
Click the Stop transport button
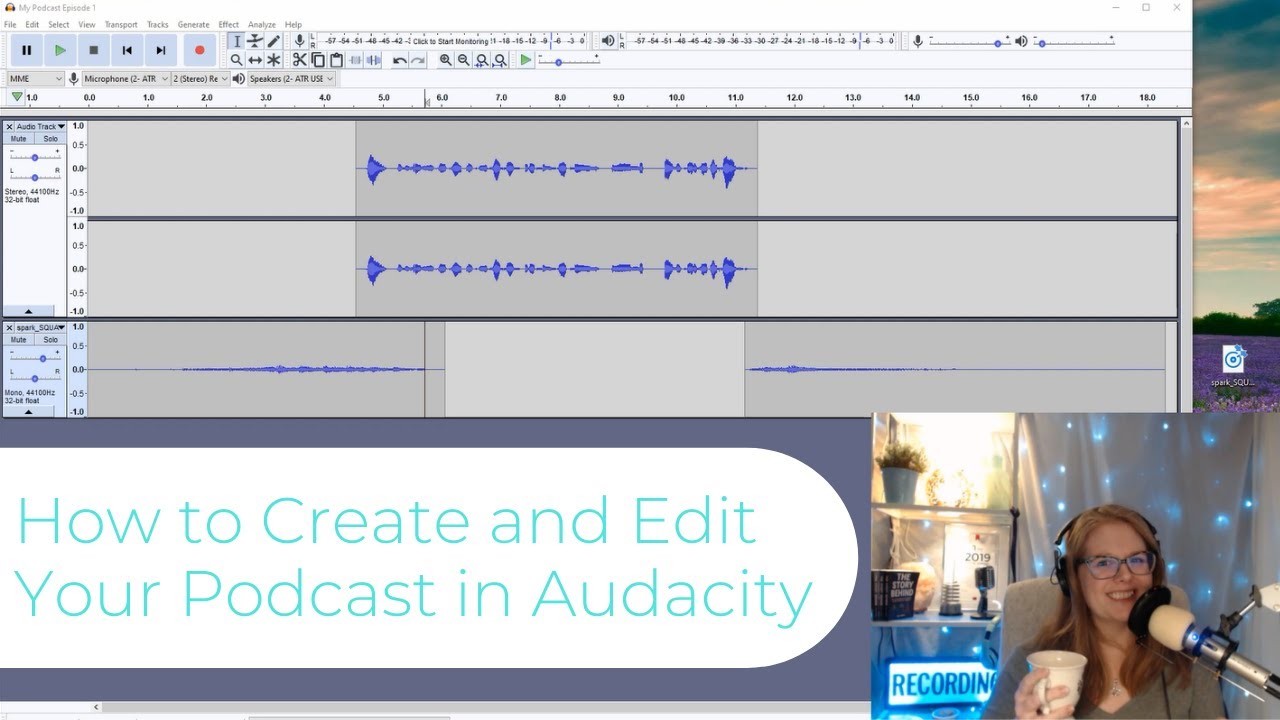point(94,50)
